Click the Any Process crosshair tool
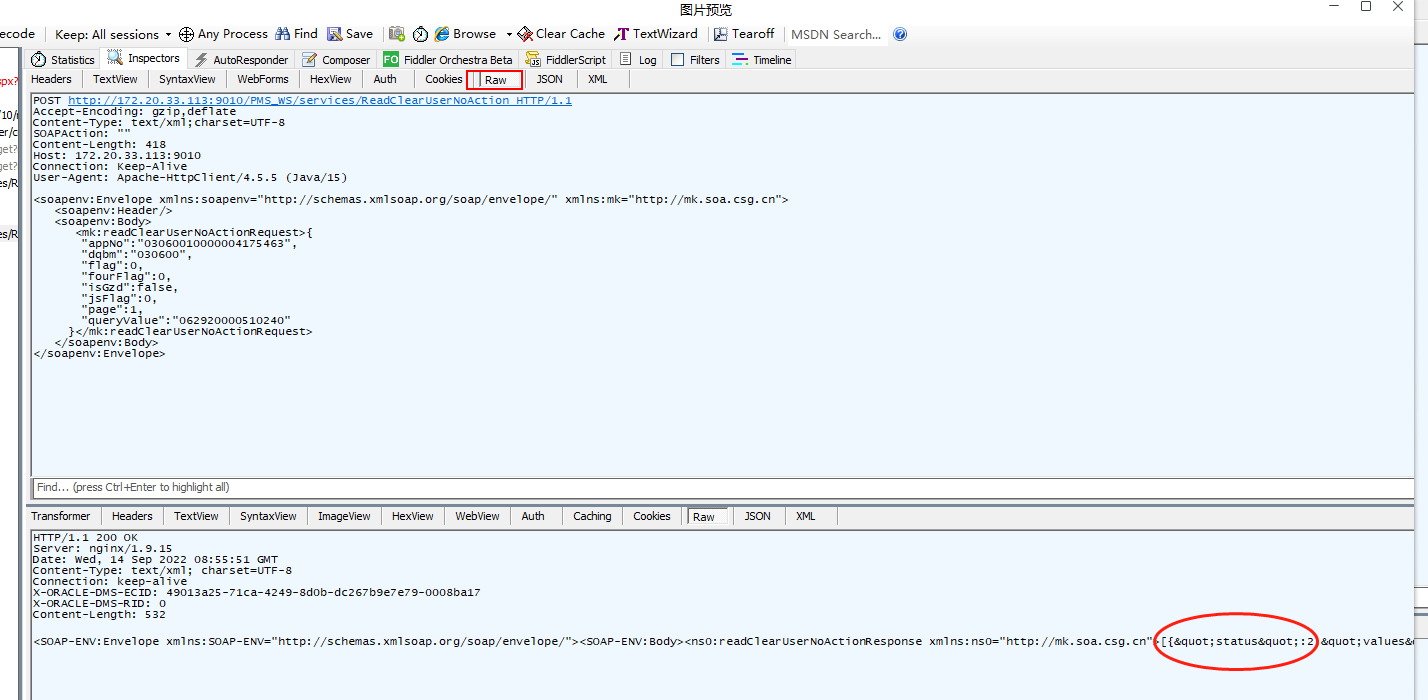The image size is (1428, 700). (x=223, y=34)
